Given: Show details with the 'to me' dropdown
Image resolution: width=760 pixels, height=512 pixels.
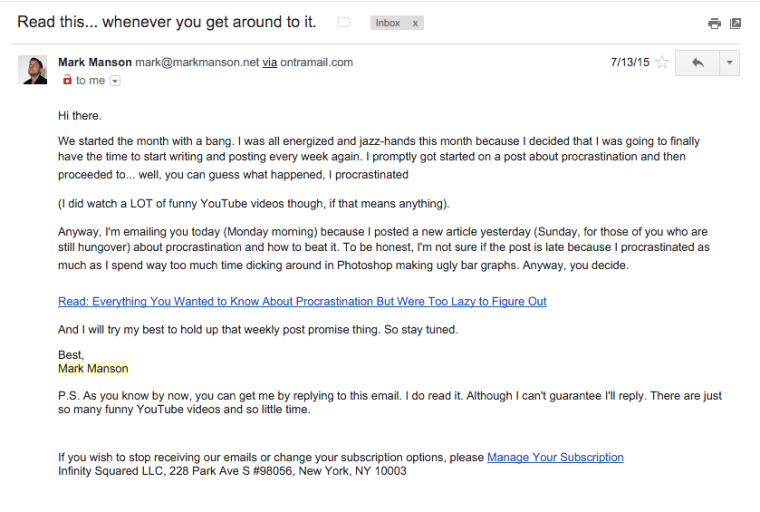Looking at the screenshot, I should [115, 81].
